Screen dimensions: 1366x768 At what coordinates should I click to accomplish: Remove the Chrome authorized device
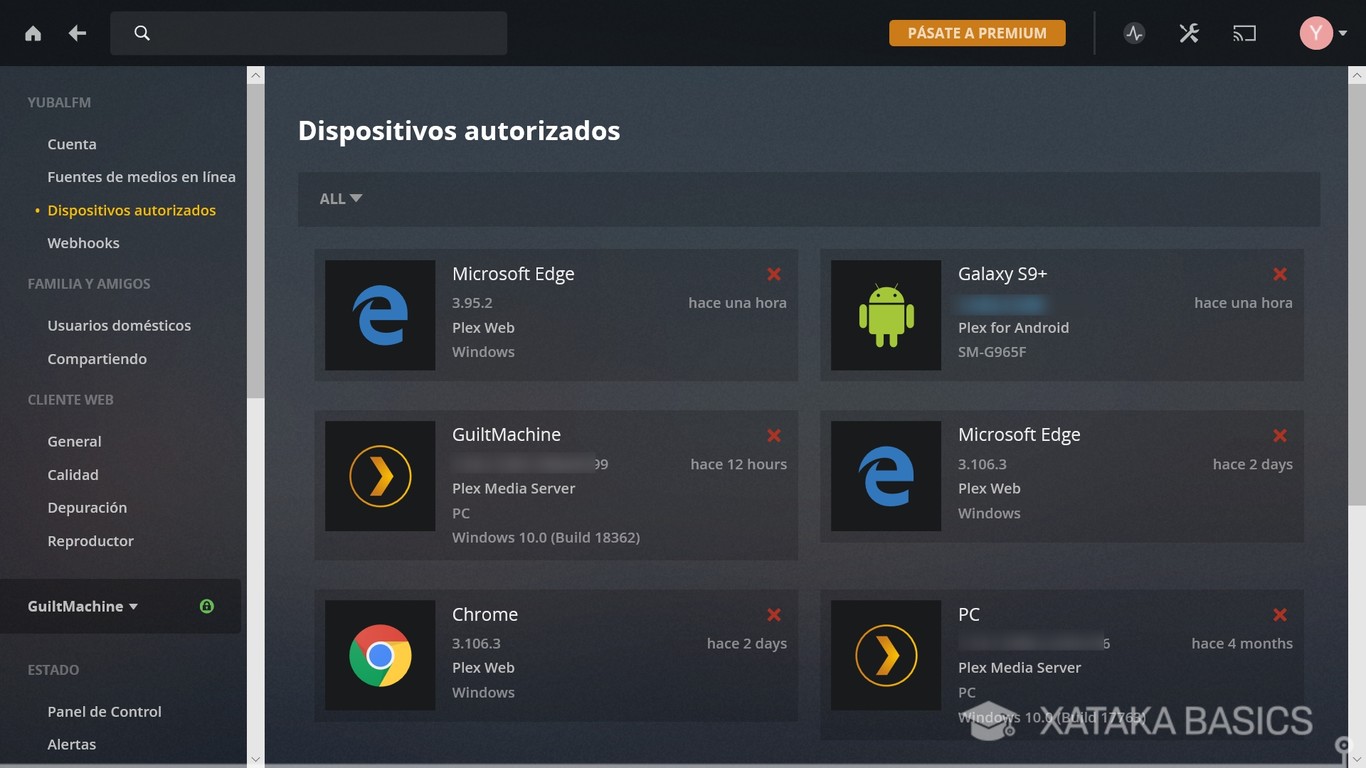773,615
